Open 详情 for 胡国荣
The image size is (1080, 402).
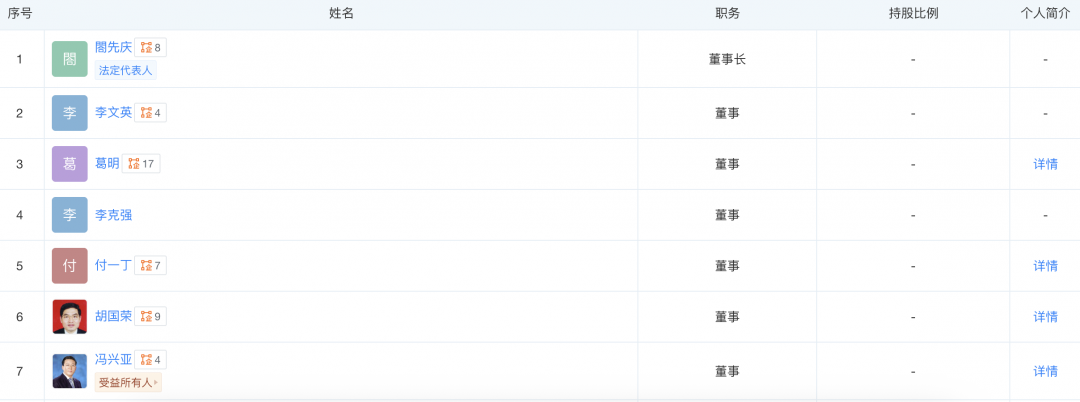pos(1045,317)
